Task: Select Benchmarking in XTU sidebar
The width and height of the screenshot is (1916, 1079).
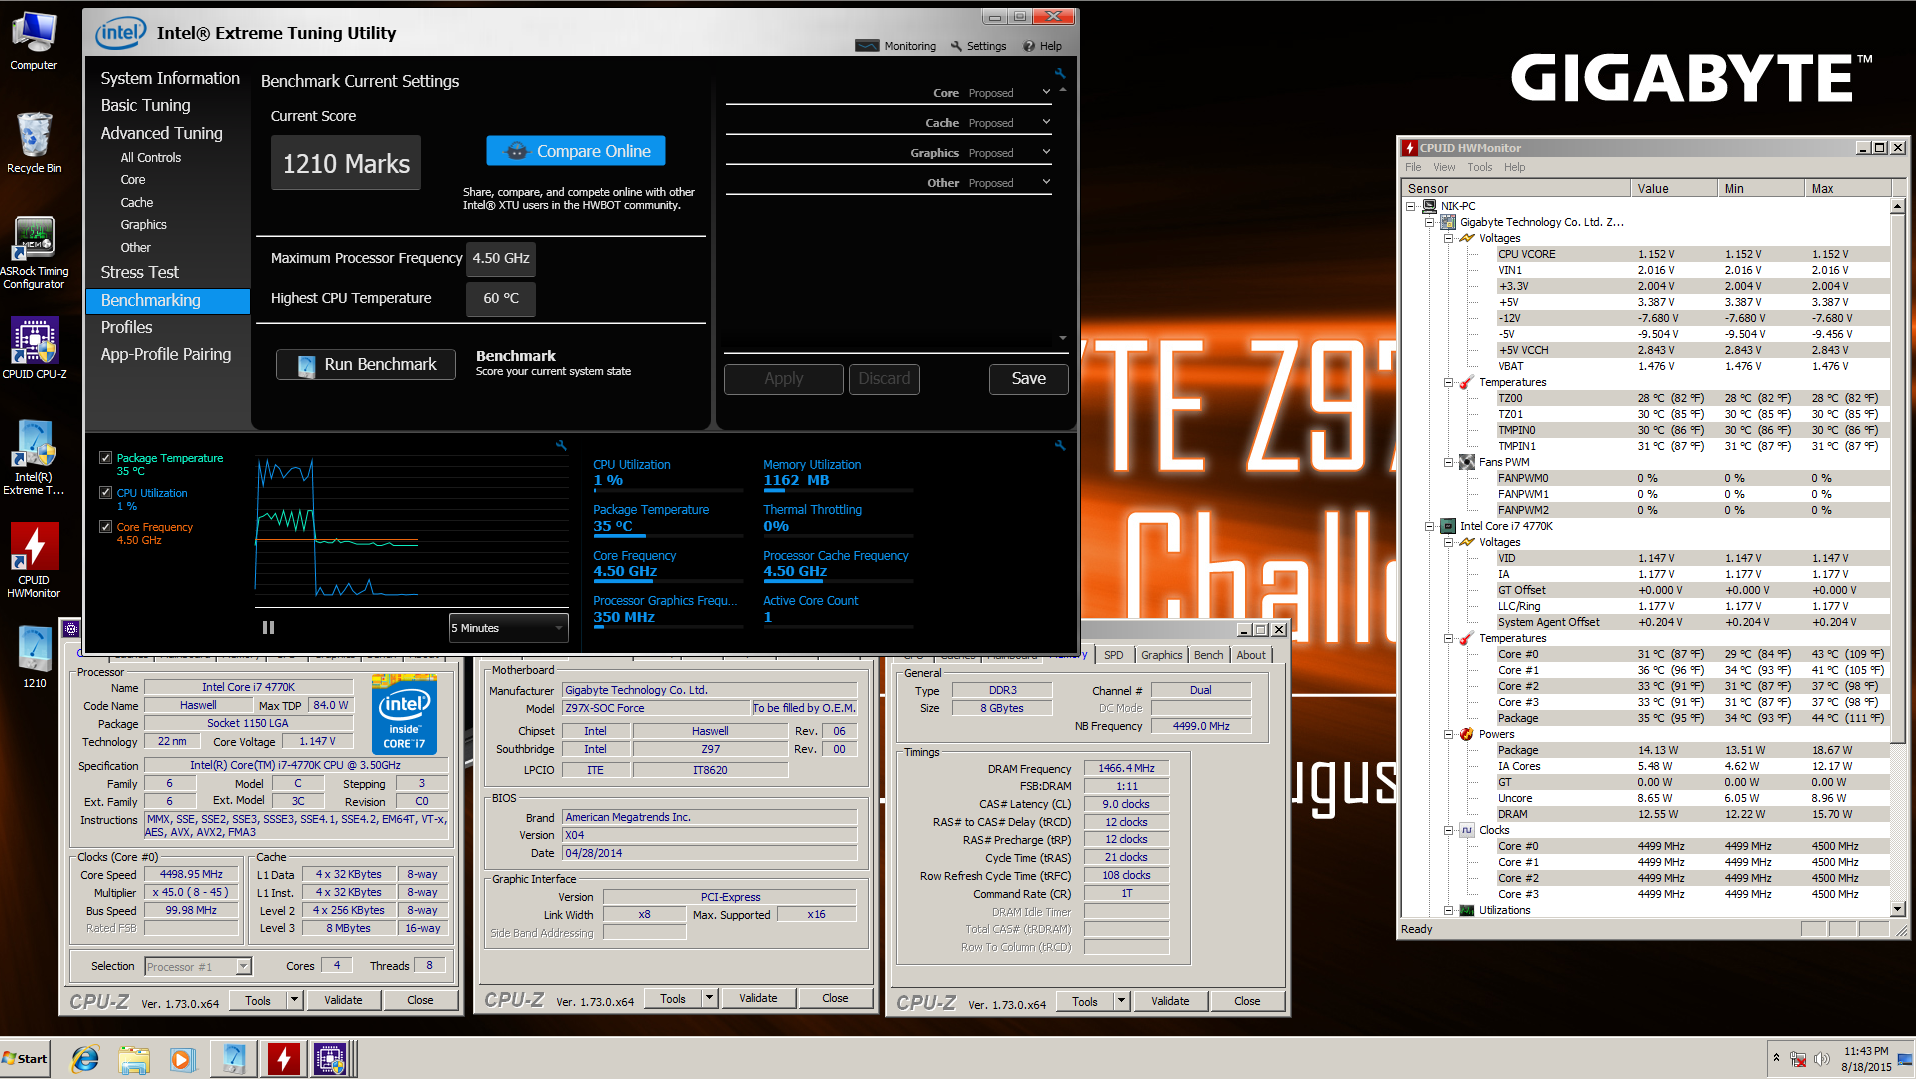Action: 168,300
